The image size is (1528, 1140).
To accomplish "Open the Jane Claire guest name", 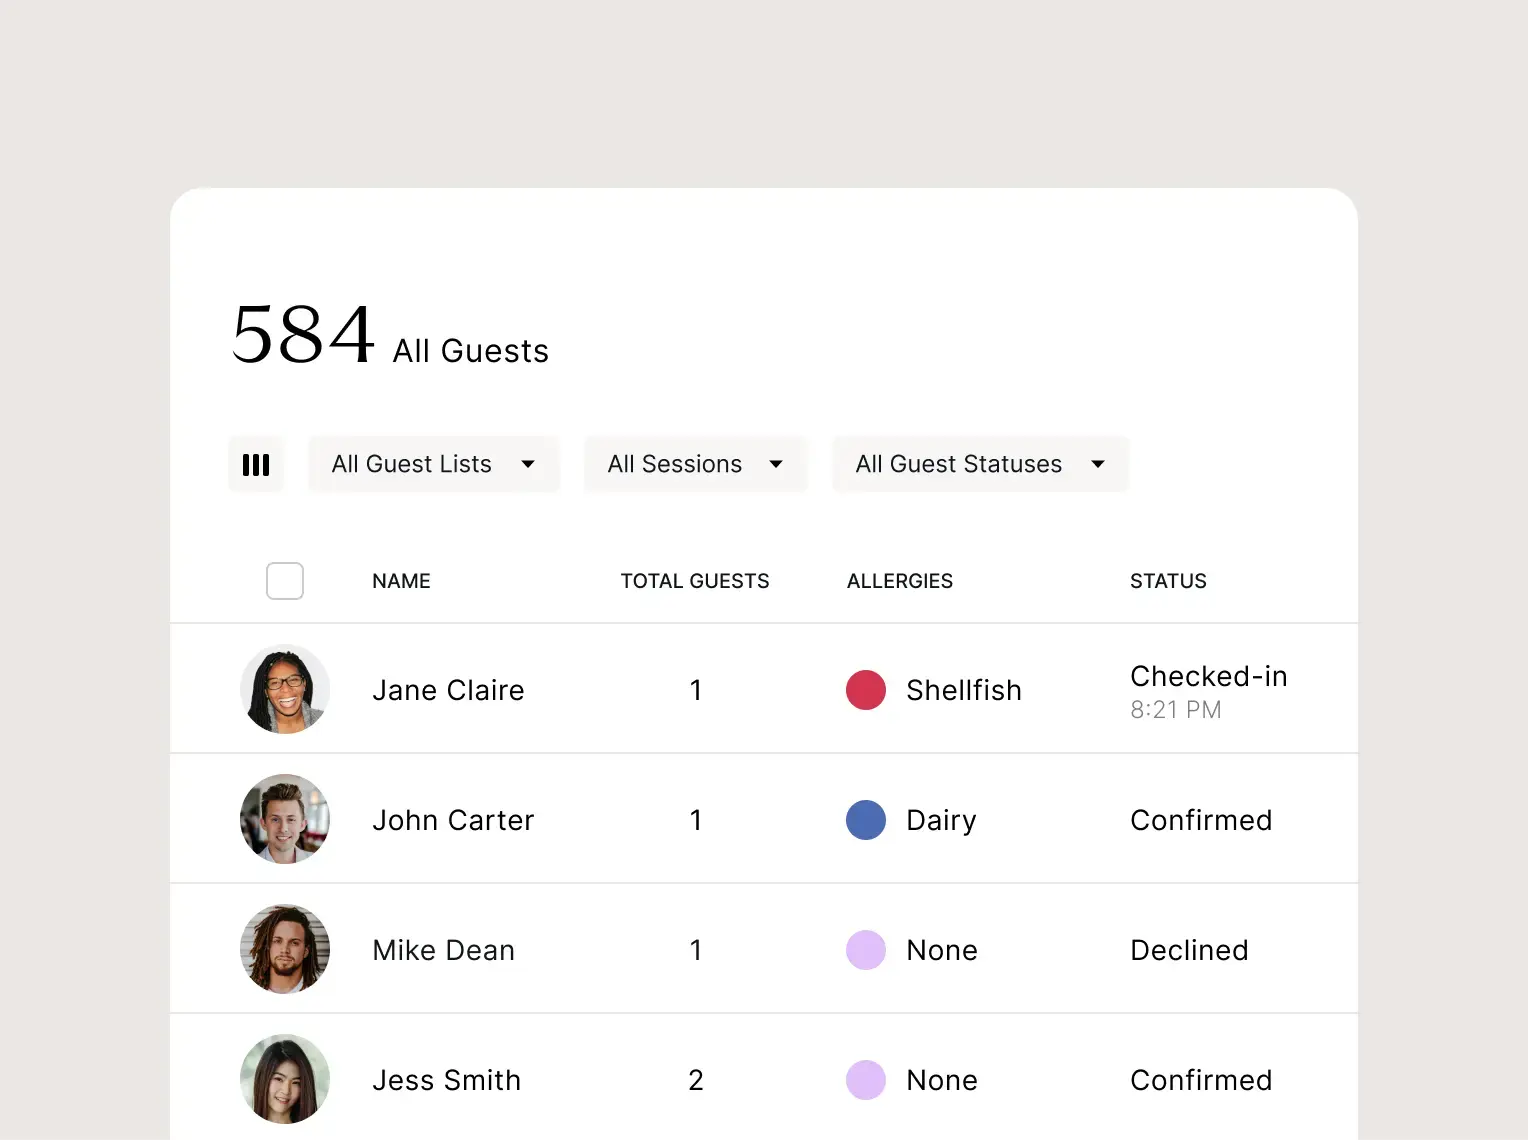I will 448,690.
